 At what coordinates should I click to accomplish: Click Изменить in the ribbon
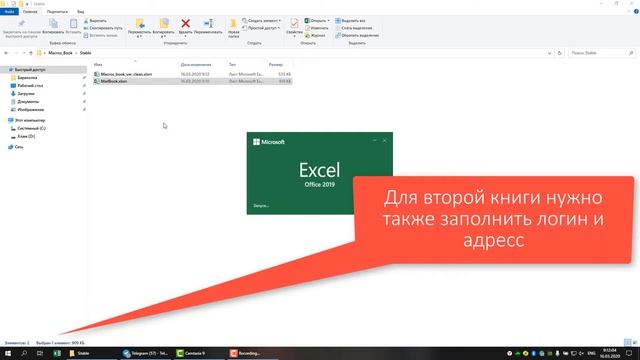(316, 28)
